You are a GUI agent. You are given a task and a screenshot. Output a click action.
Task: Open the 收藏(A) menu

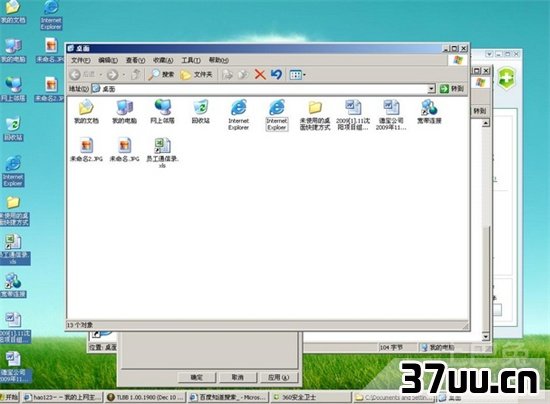coord(163,60)
